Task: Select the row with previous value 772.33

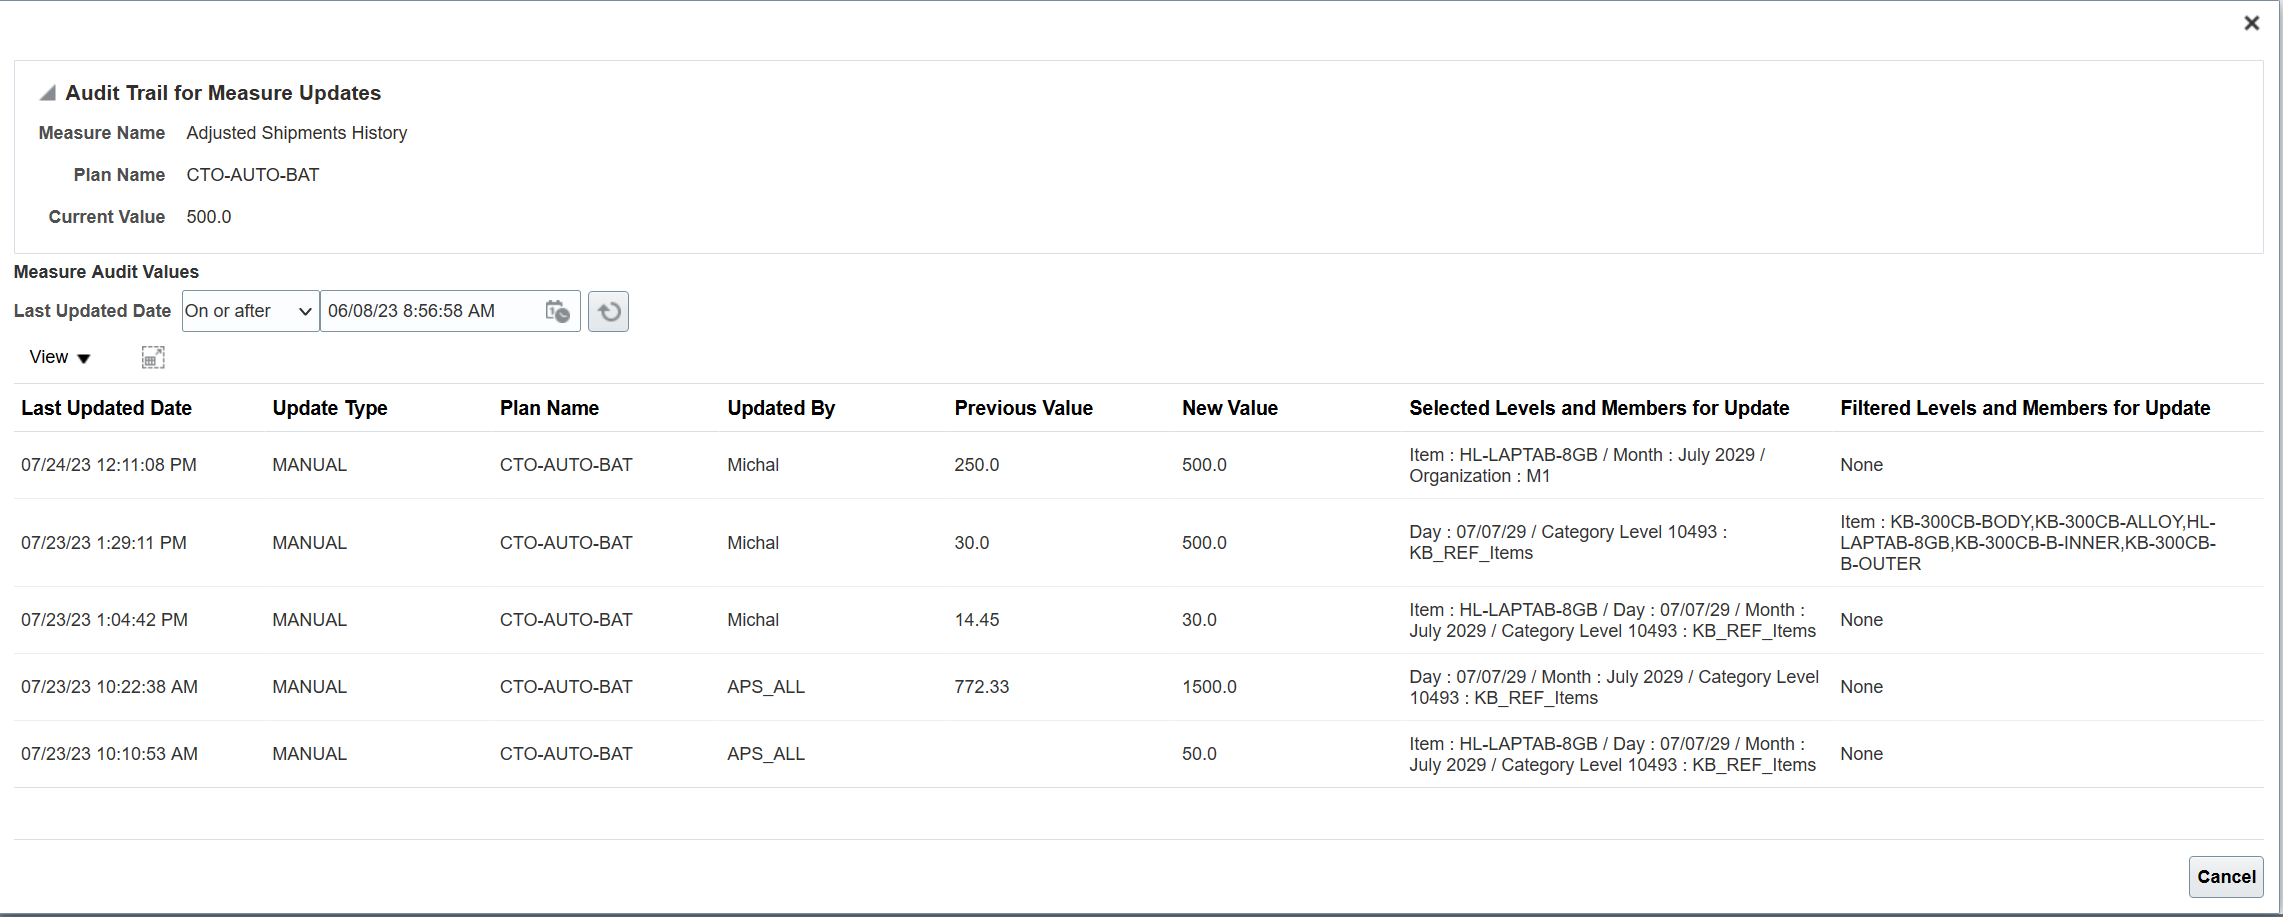Action: (x=981, y=687)
